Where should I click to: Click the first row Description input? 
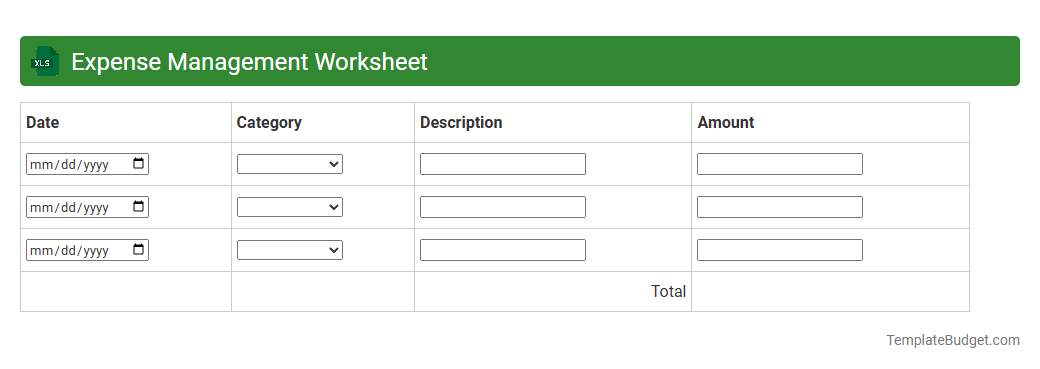coord(503,164)
